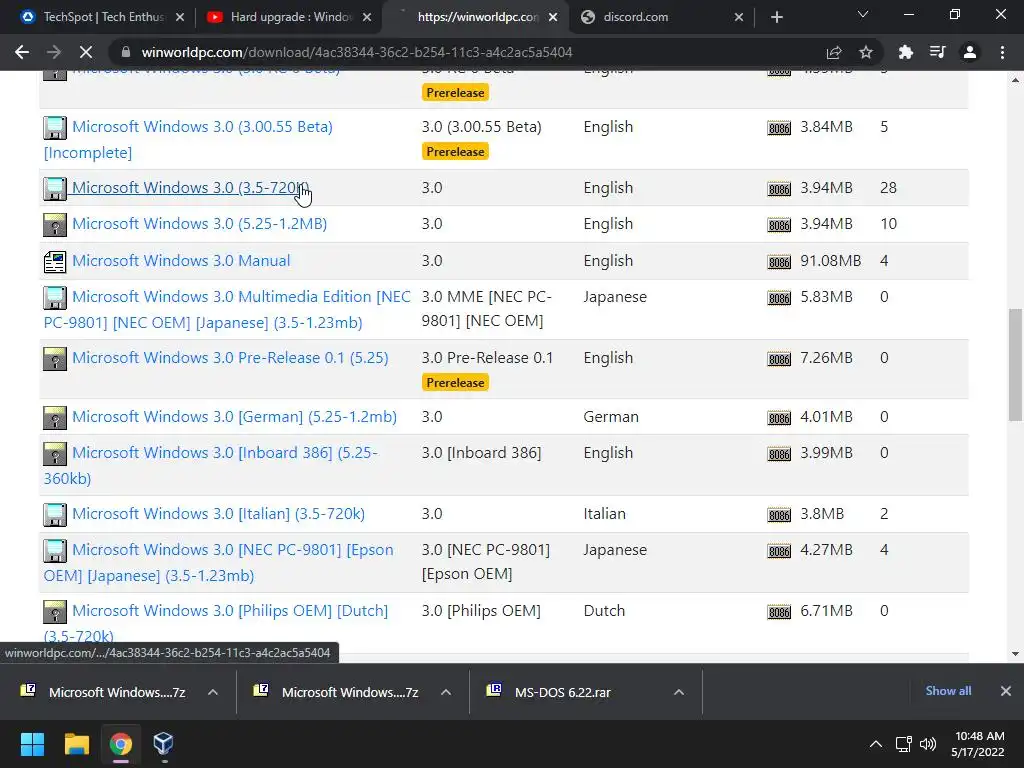Open Windows 3.0 Pre-Release 0.1 (5.25) link
Viewport: 1024px width, 768px height.
coord(230,358)
